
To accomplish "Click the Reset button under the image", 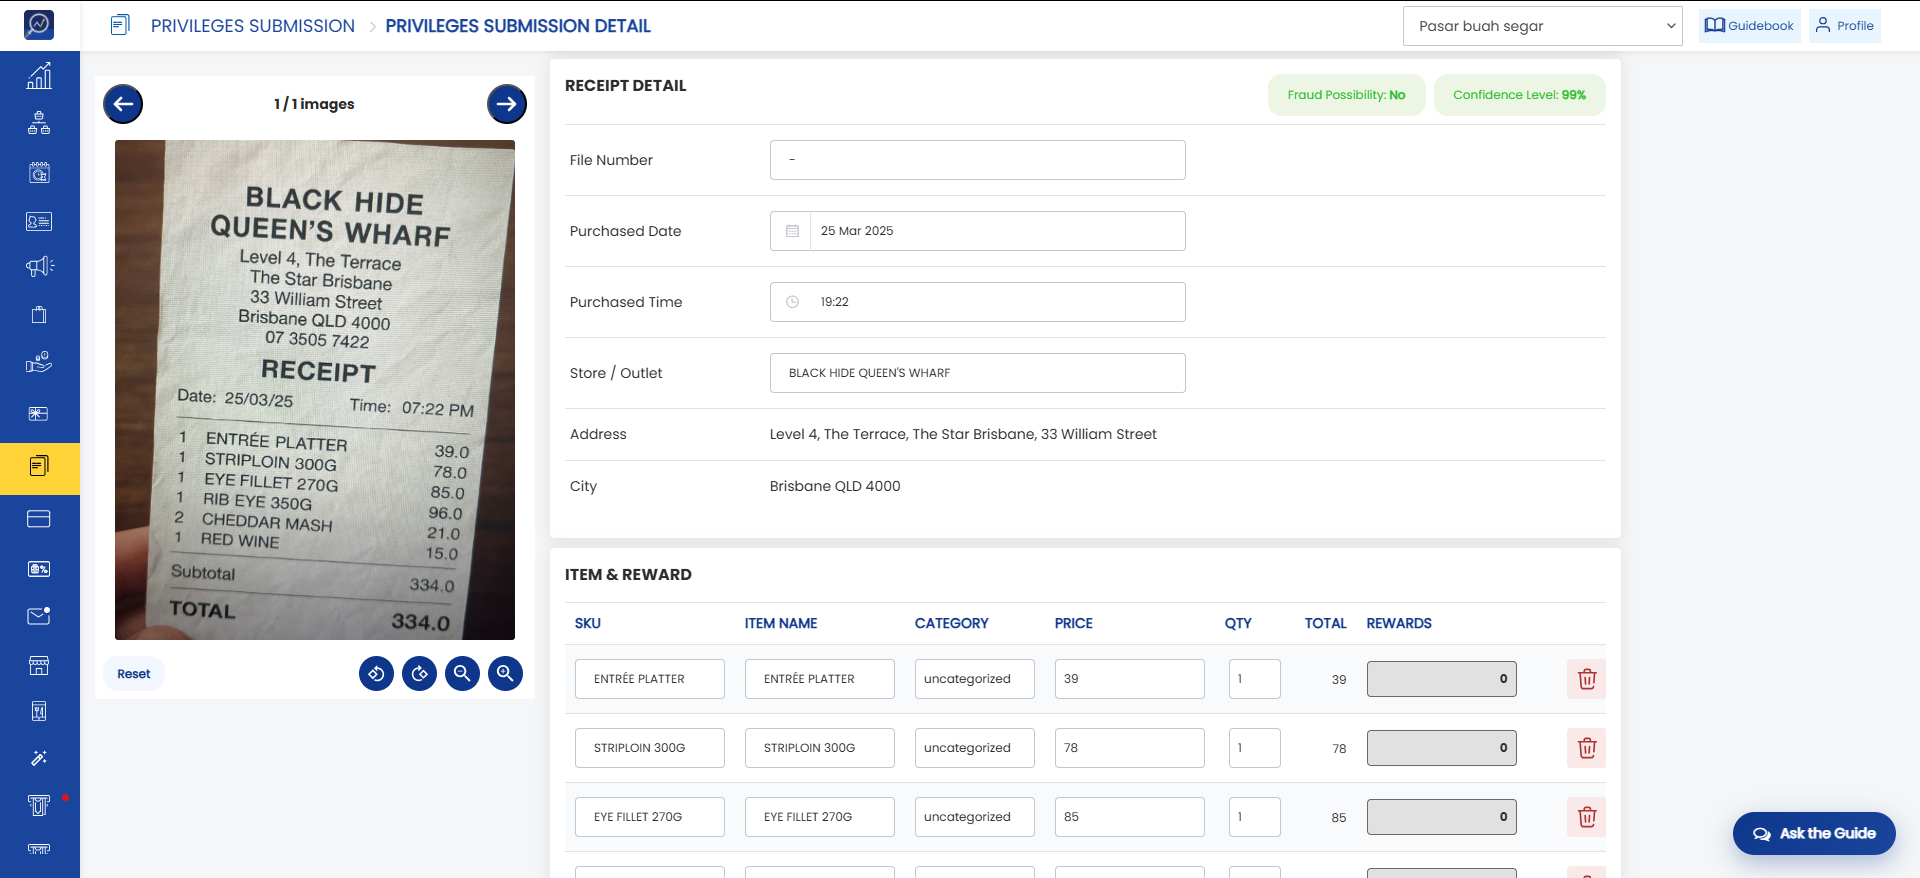I will (x=134, y=674).
